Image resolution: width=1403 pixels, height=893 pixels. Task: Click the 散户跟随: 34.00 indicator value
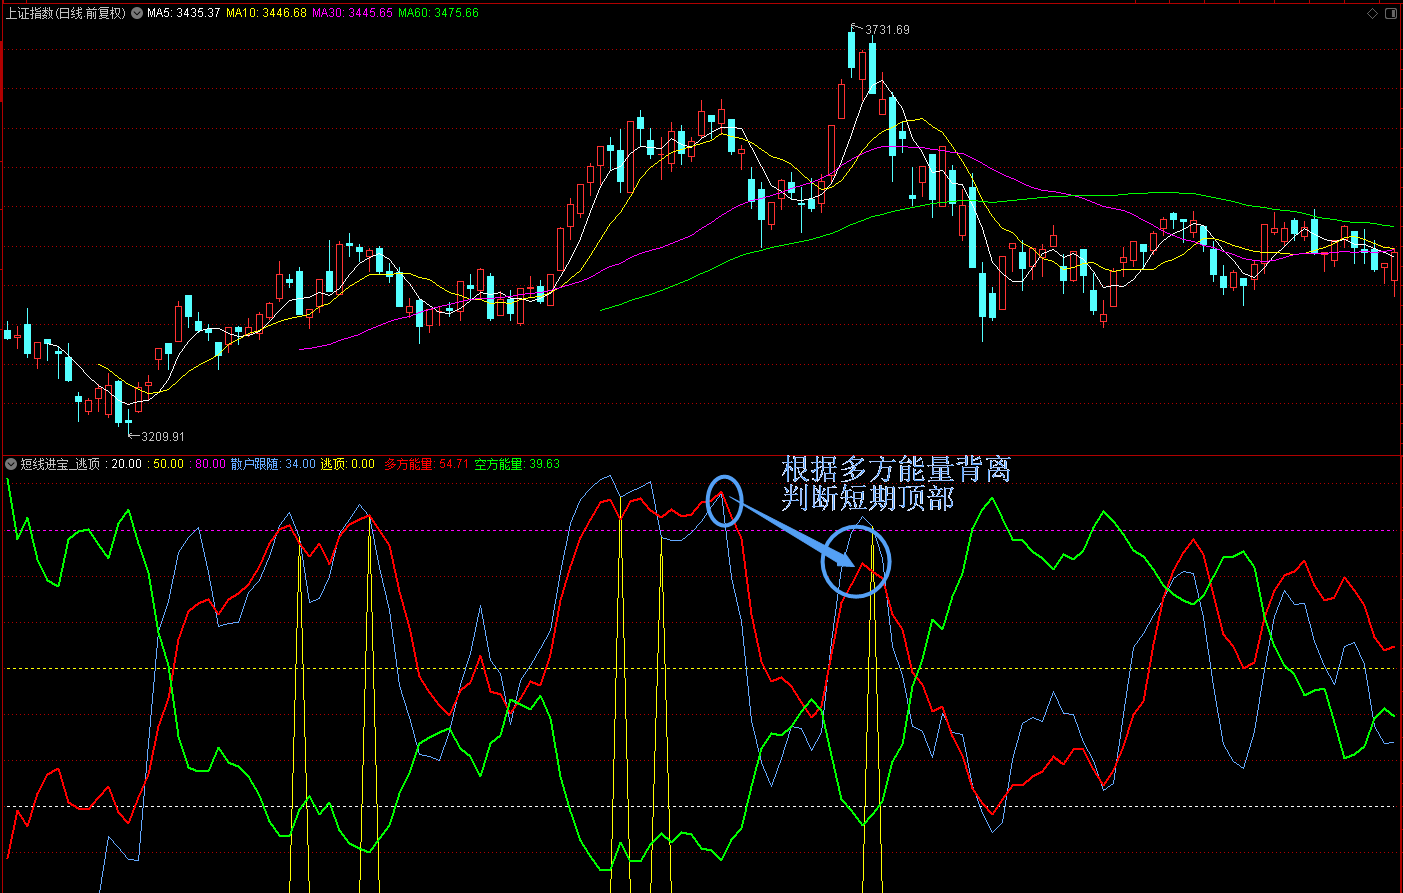(273, 464)
